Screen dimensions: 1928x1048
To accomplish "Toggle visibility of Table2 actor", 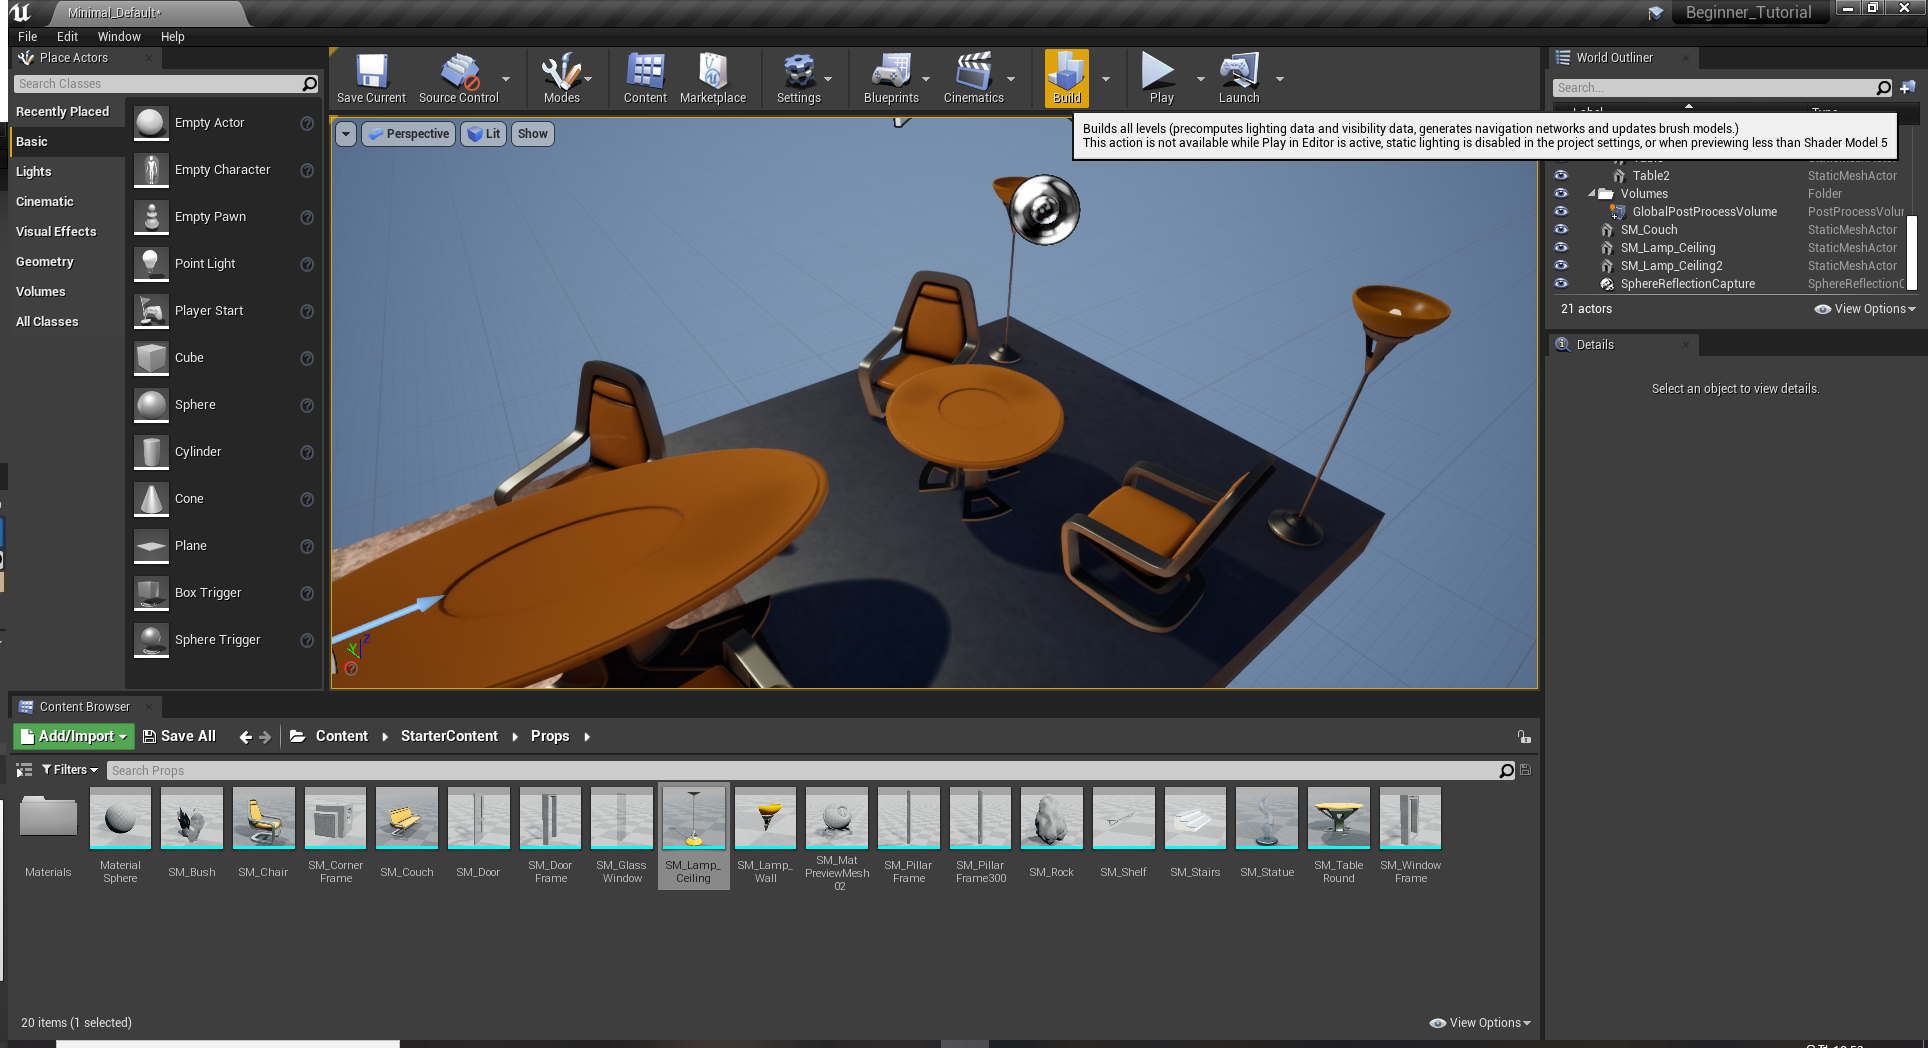I will tap(1561, 175).
